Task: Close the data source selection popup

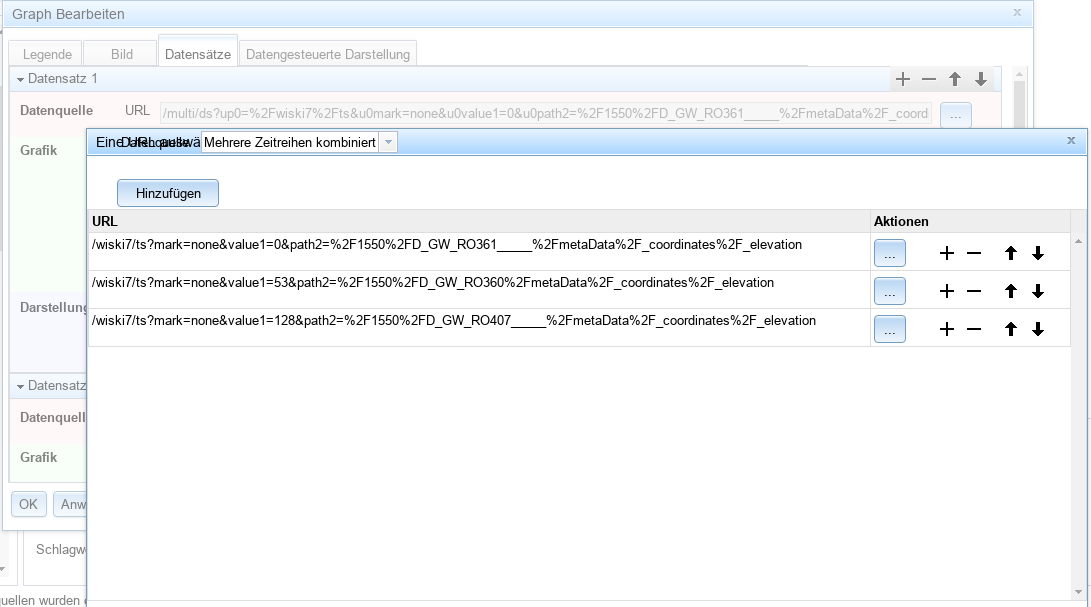Action: [1071, 141]
